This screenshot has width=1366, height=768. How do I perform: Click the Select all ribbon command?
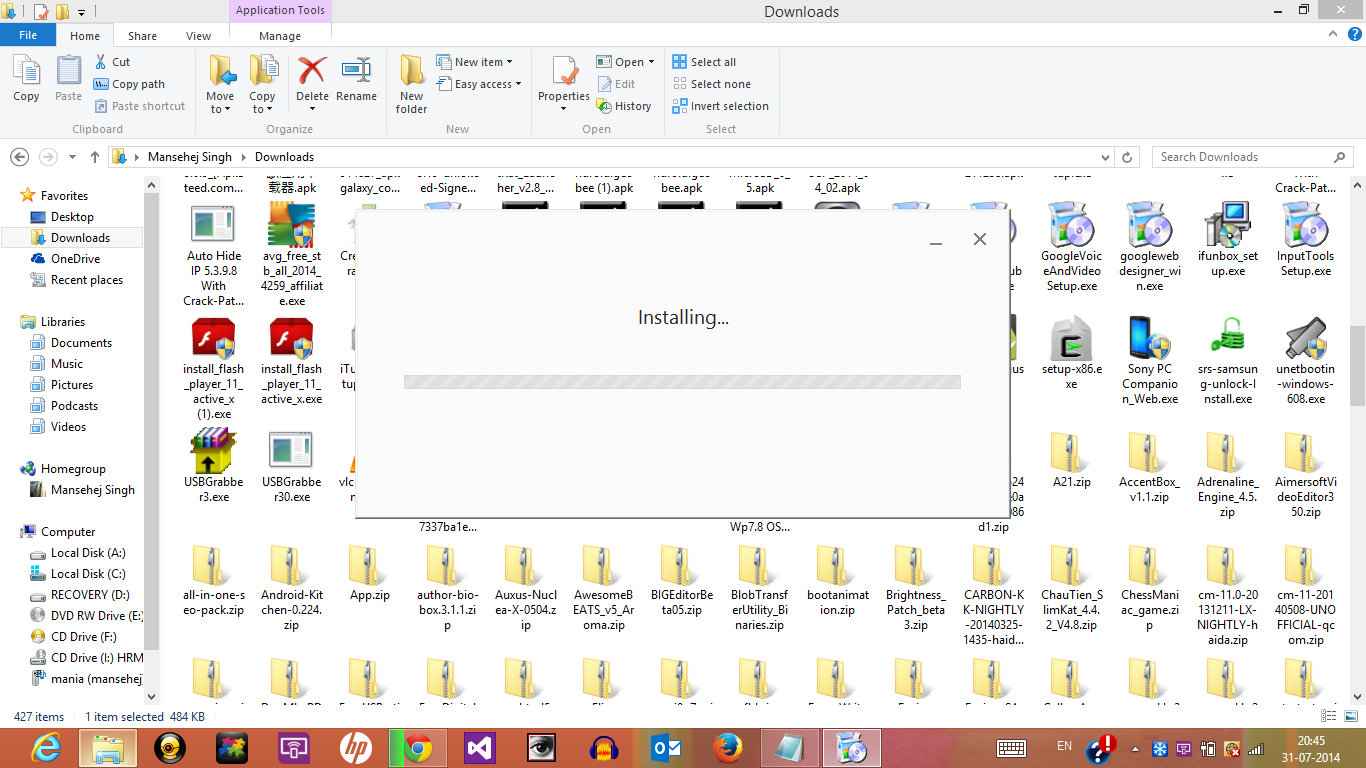coord(704,62)
